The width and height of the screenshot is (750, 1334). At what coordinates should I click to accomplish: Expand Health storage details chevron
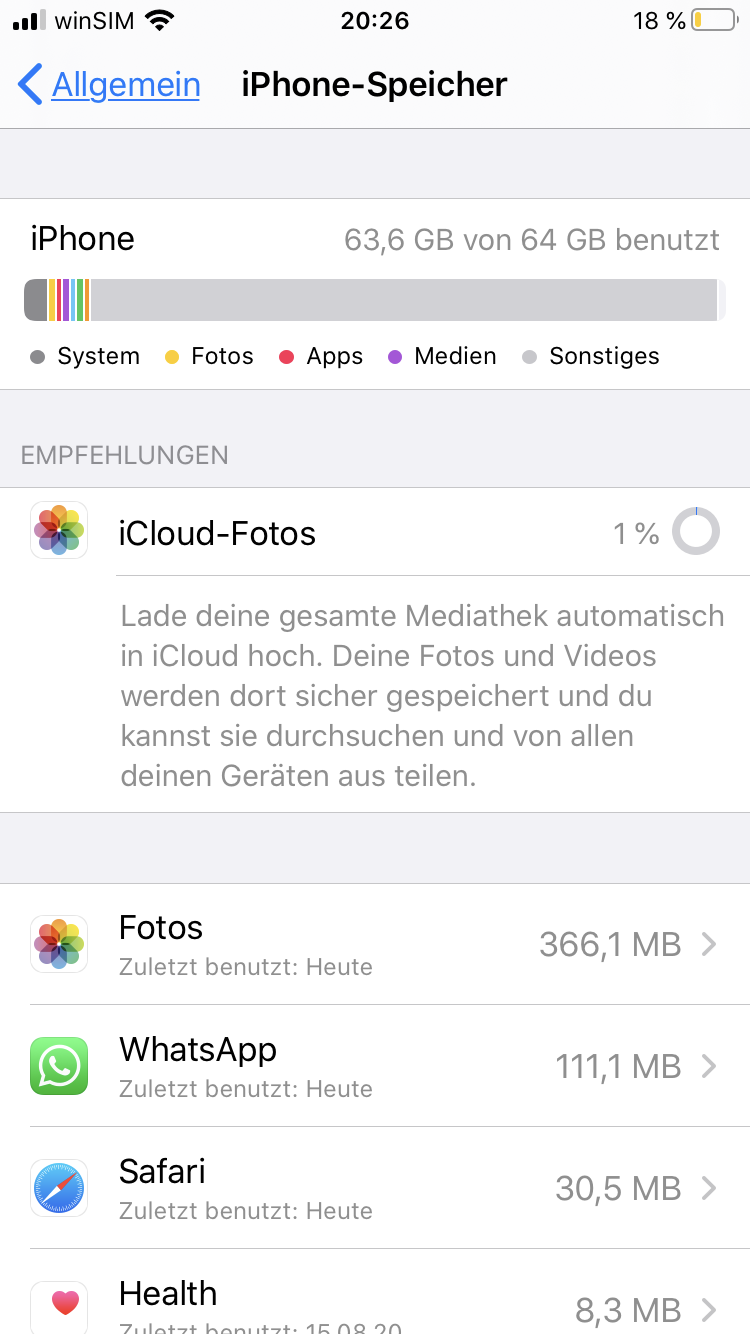709,1309
